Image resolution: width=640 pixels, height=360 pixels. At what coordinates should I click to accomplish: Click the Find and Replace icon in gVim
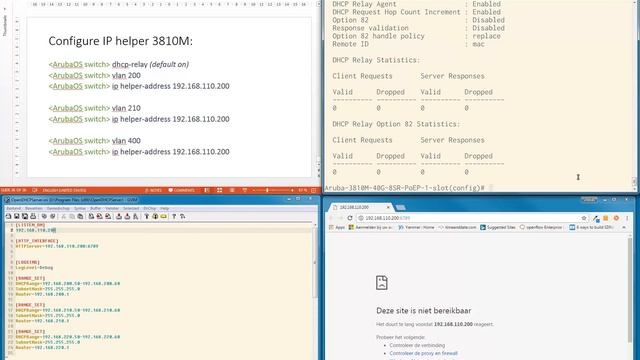click(x=91, y=216)
